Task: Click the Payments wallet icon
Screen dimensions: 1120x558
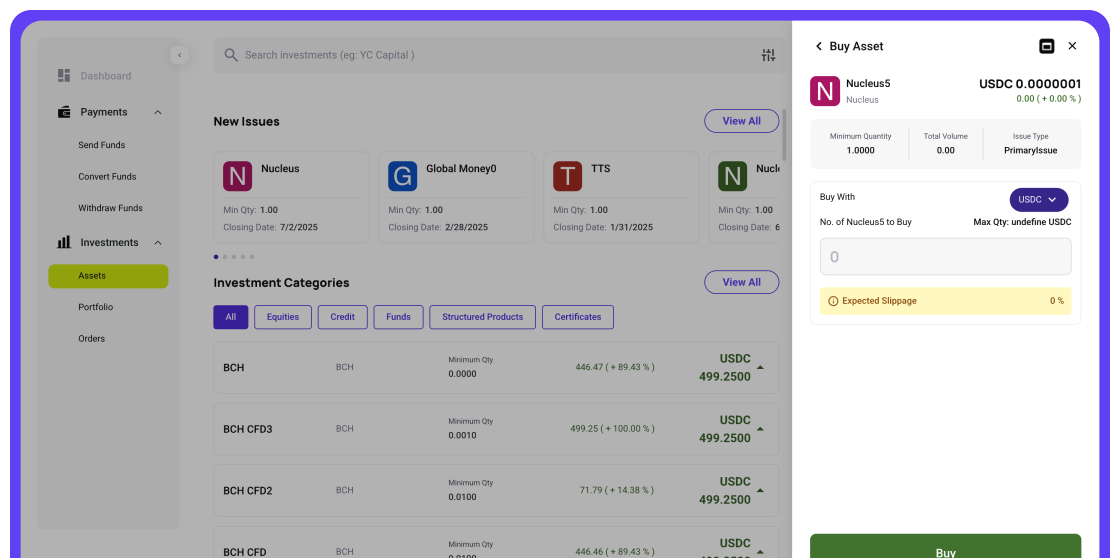Action: click(64, 112)
